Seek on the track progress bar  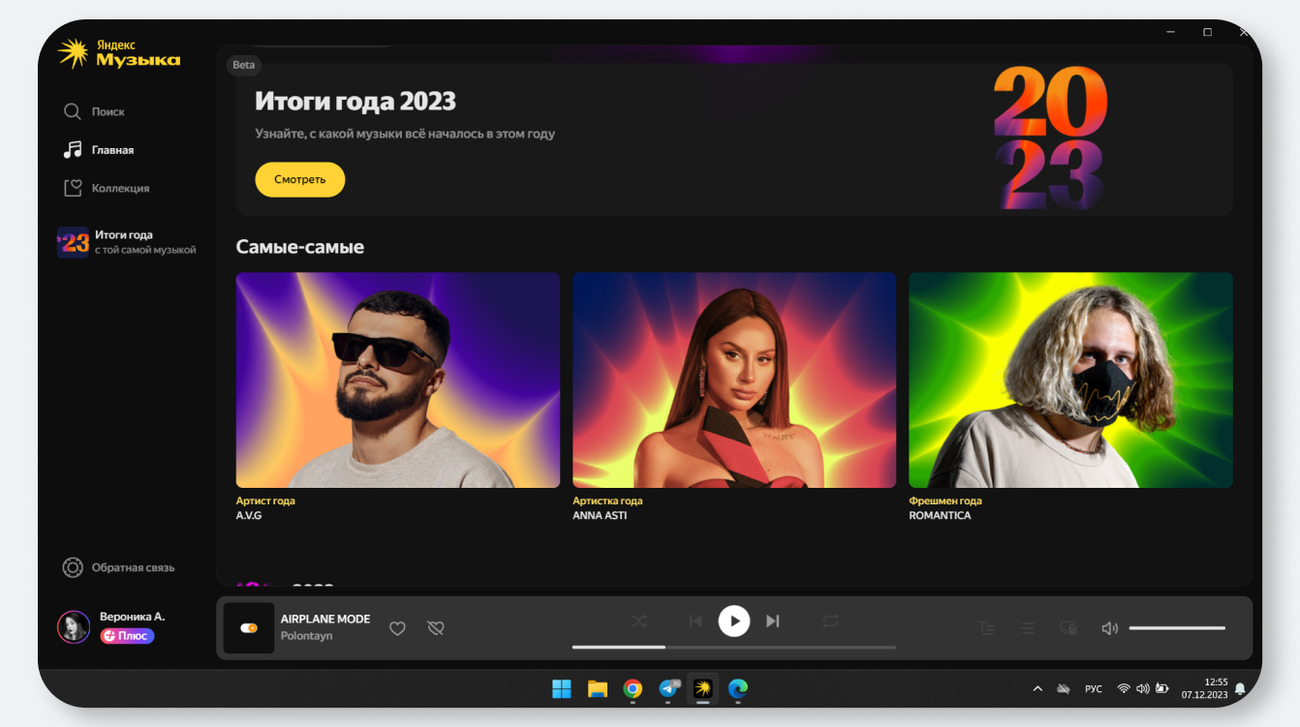[x=734, y=647]
